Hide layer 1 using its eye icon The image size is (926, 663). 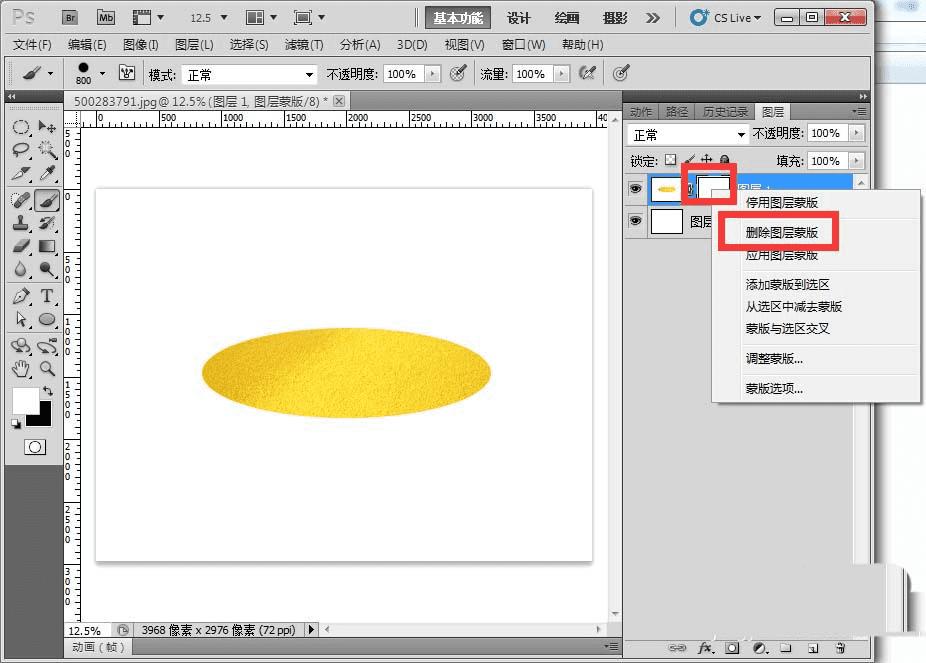pos(635,189)
